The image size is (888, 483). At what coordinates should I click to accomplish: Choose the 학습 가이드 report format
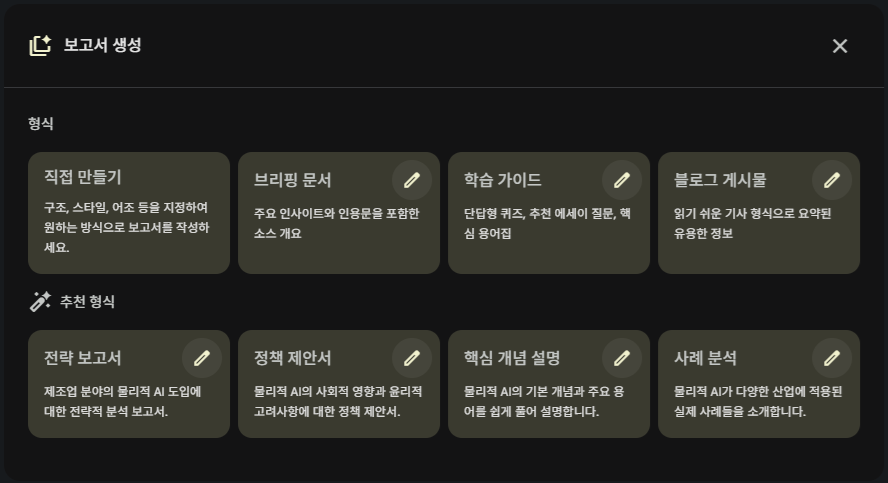(530, 225)
